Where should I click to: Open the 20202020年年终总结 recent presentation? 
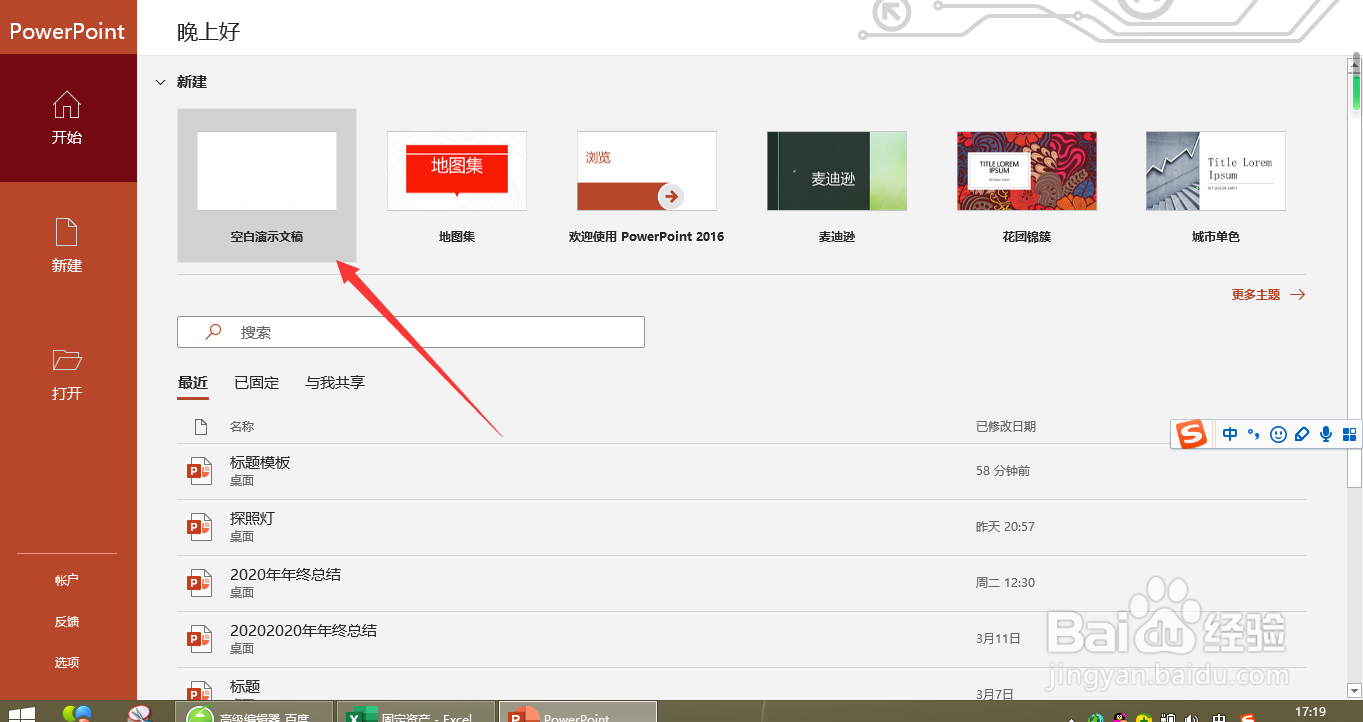[741, 639]
